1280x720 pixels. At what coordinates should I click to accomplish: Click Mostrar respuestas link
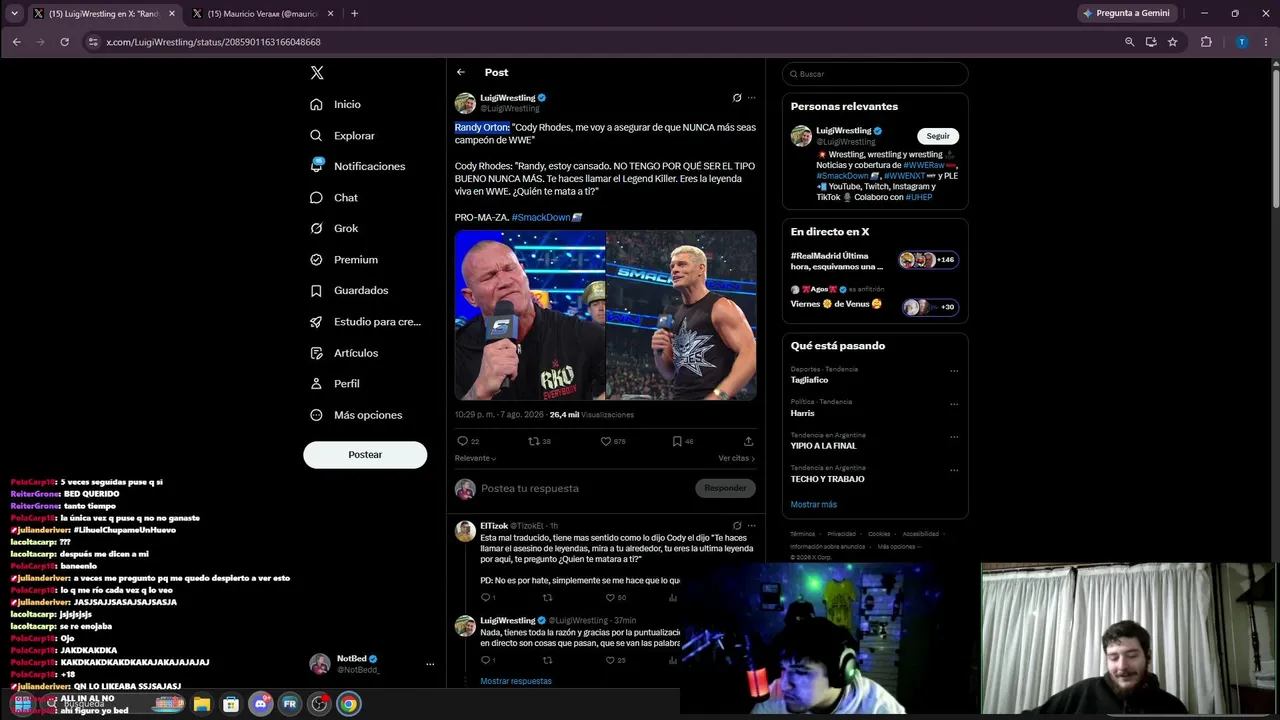[x=516, y=681]
